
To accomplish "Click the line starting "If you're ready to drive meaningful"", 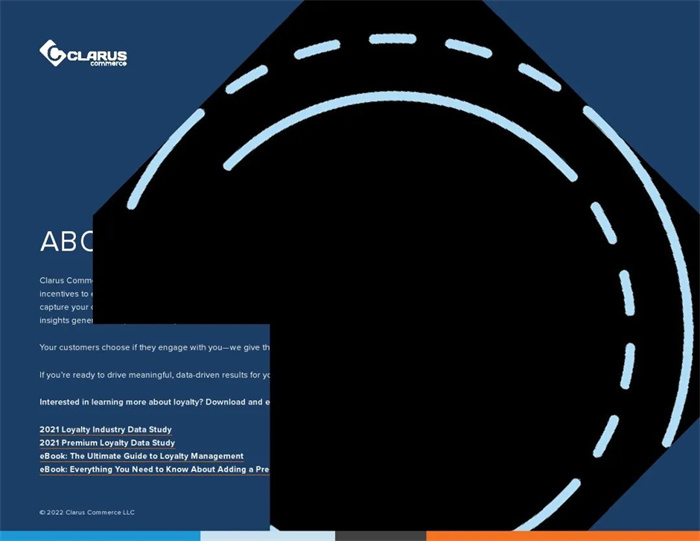I will point(154,375).
